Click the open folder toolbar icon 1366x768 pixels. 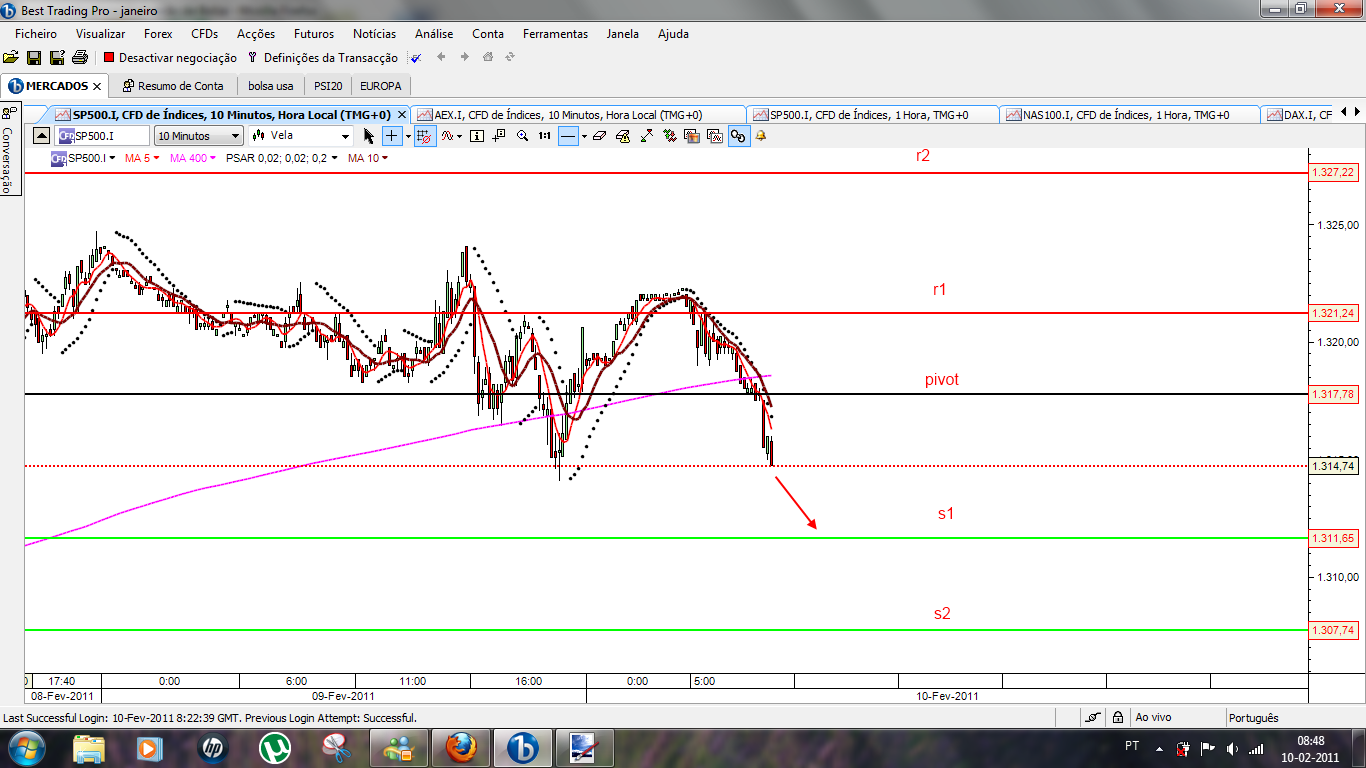click(11, 58)
